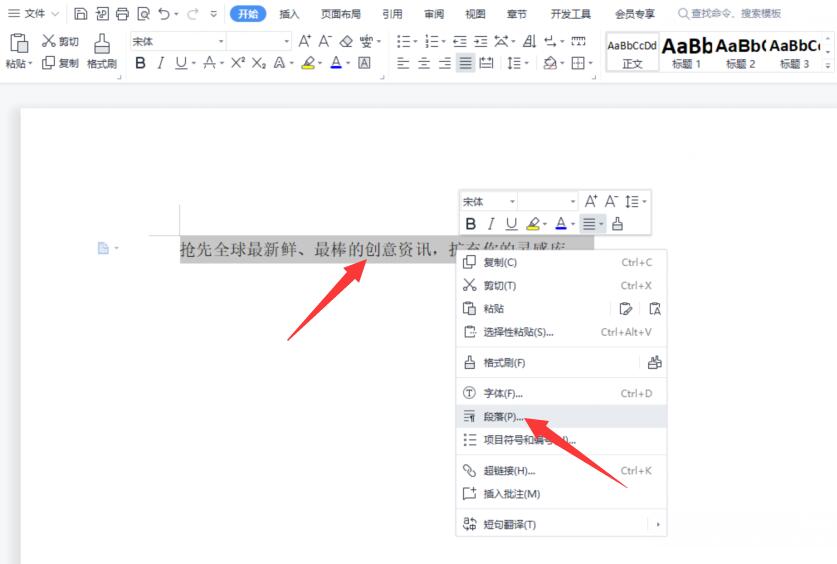
Task: Click the save icon in quick access bar
Action: click(x=80, y=14)
